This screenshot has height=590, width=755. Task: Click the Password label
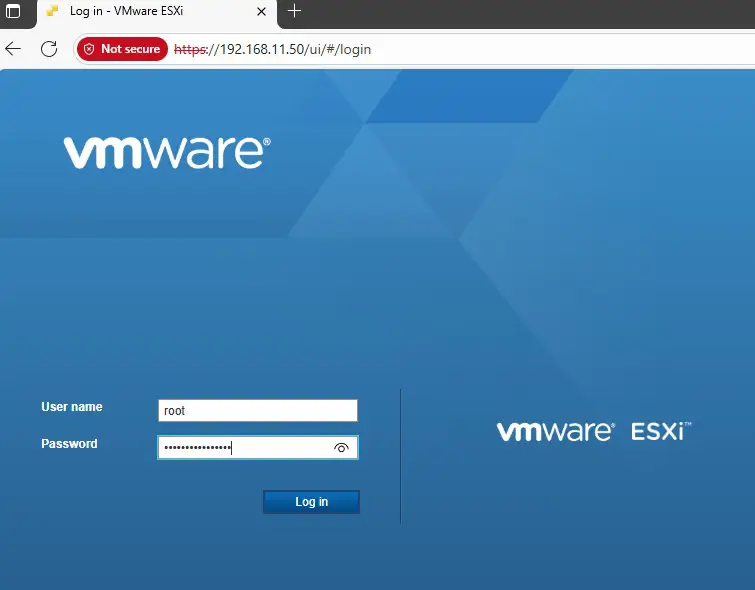pyautogui.click(x=69, y=444)
